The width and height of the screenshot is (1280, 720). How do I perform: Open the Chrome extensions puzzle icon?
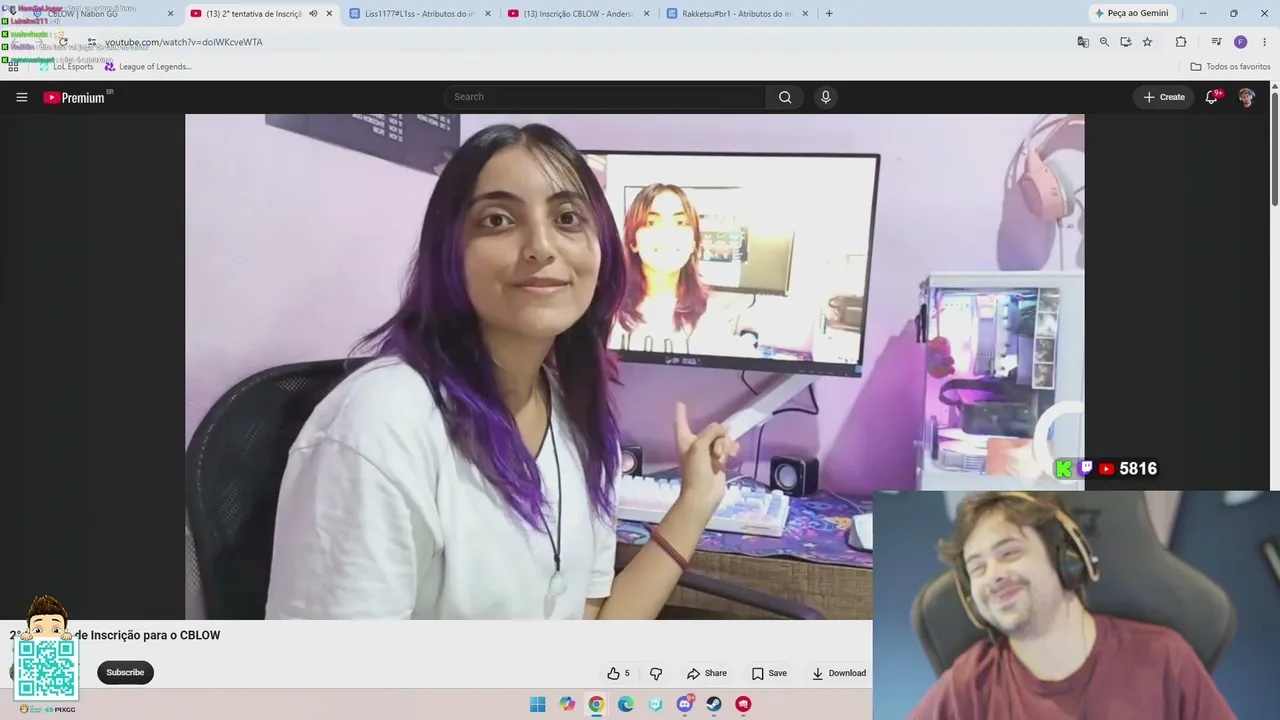(x=1181, y=42)
